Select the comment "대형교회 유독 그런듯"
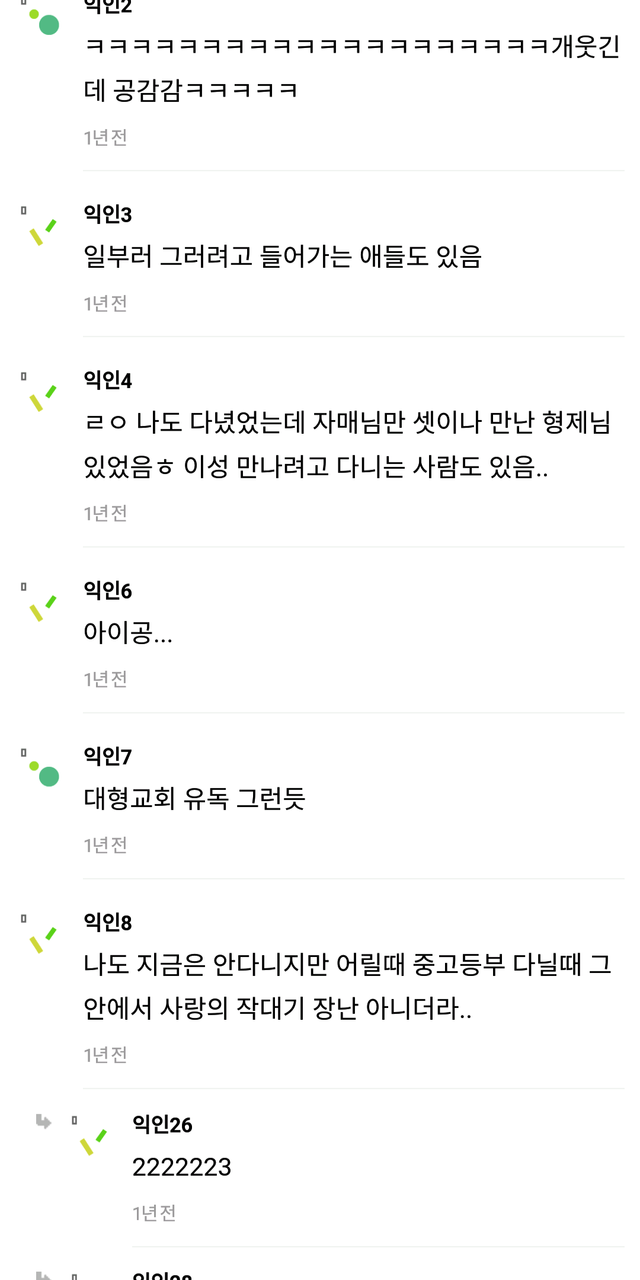640x1280 pixels. pyautogui.click(x=195, y=799)
